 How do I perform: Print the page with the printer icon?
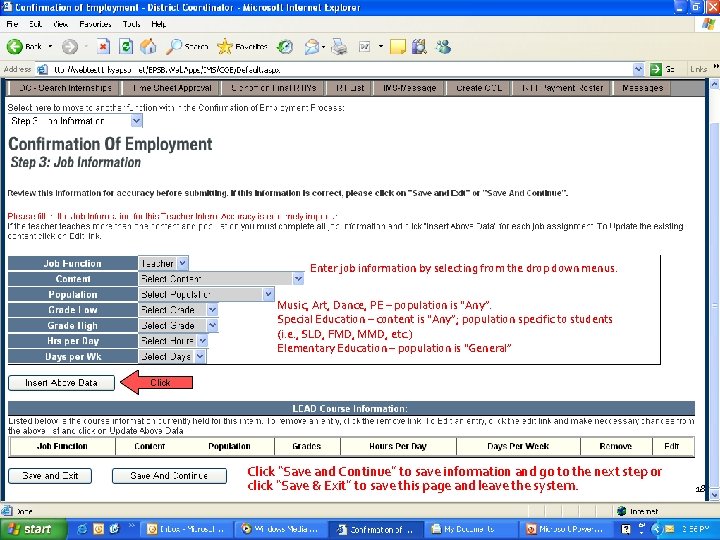(x=339, y=46)
